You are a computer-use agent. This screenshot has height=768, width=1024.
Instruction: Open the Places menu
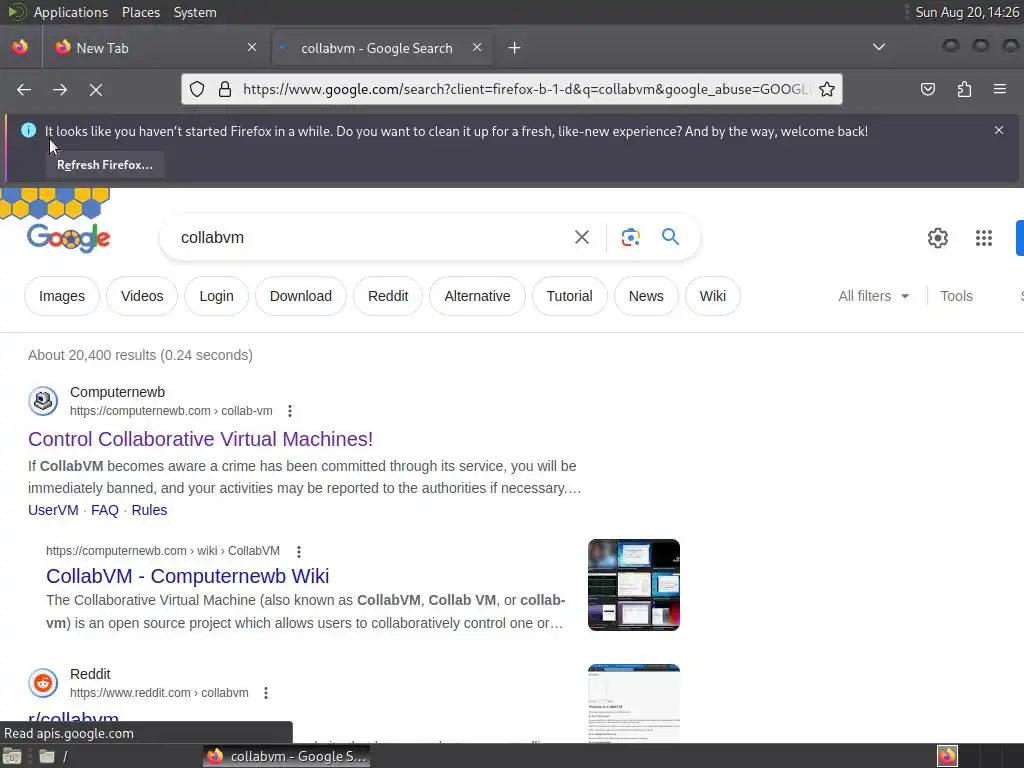click(140, 12)
